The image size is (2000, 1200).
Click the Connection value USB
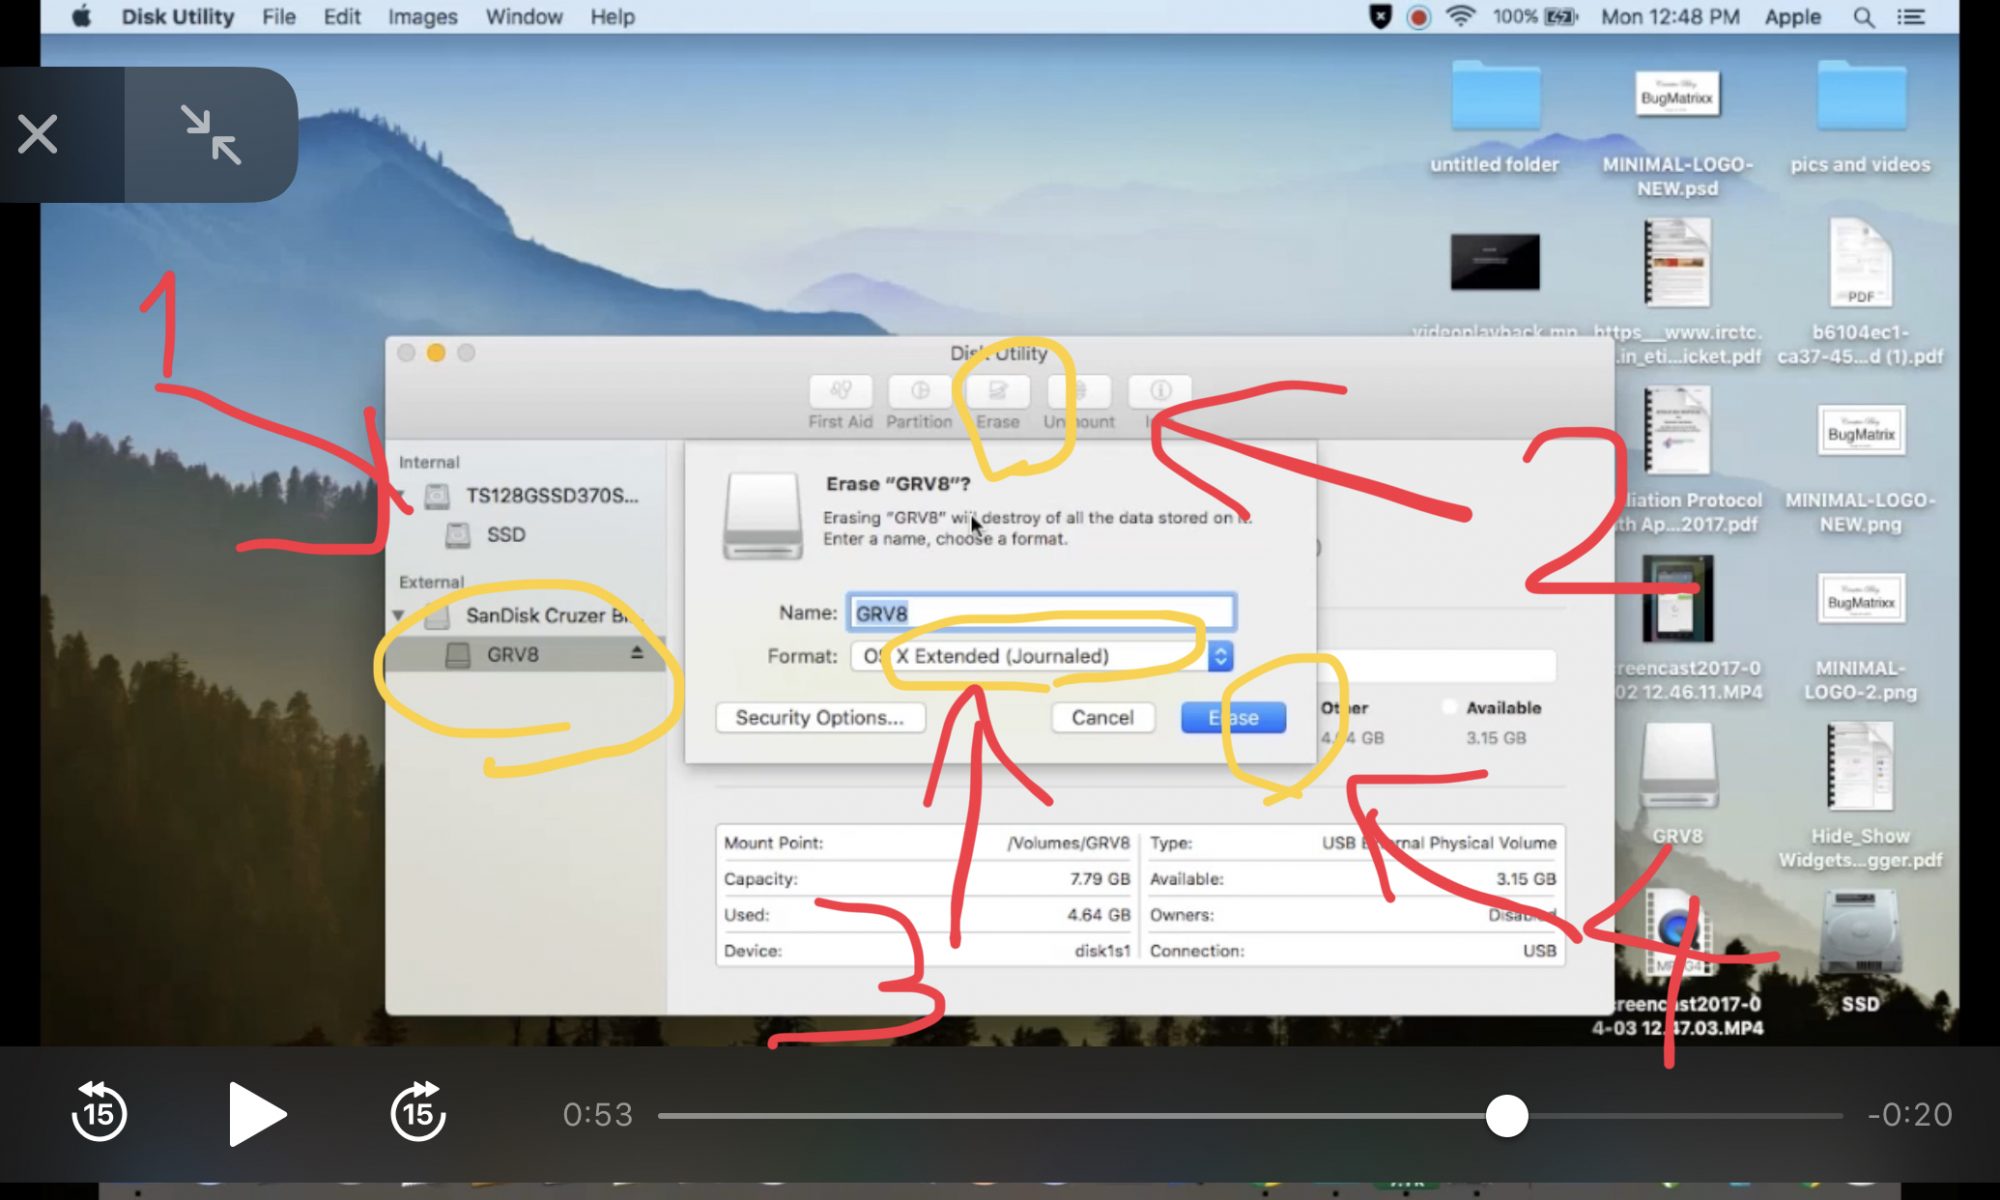click(1539, 951)
